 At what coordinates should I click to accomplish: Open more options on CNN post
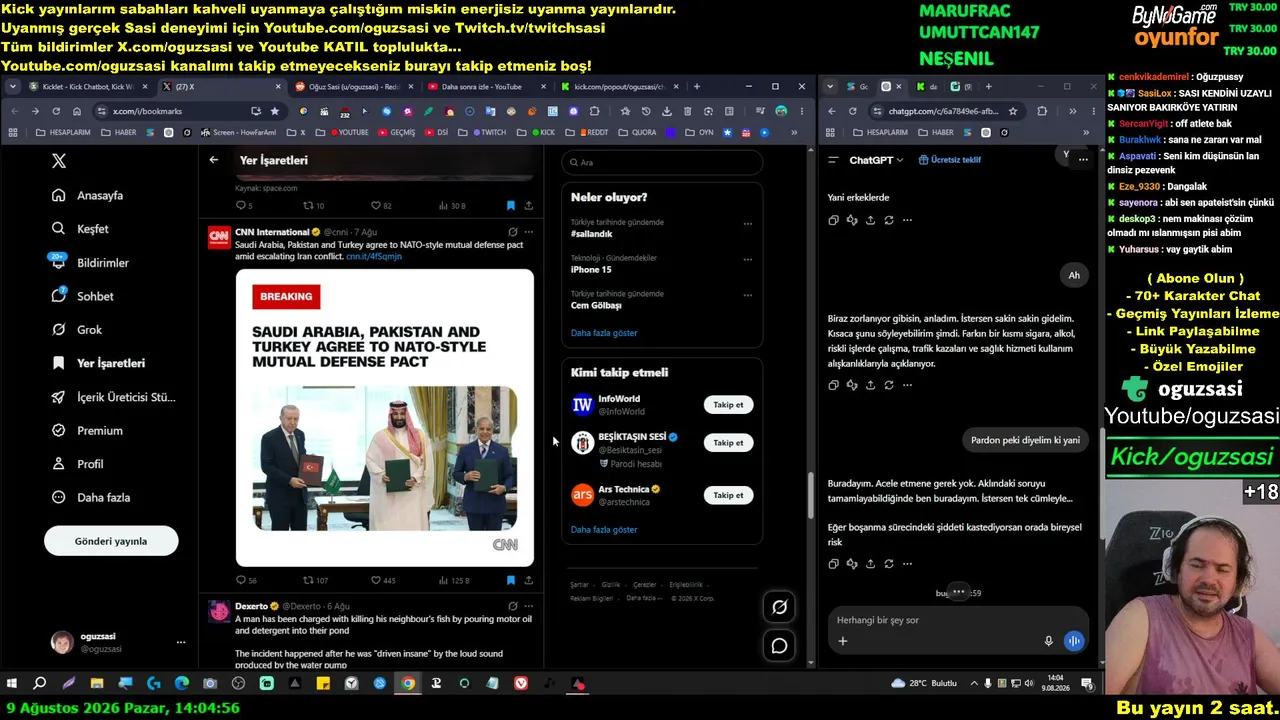529,232
